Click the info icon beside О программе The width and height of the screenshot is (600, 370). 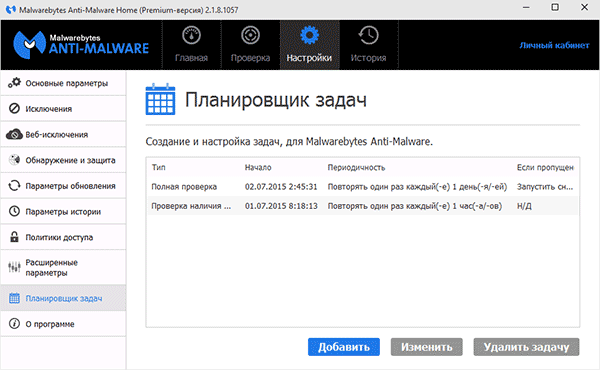14,324
